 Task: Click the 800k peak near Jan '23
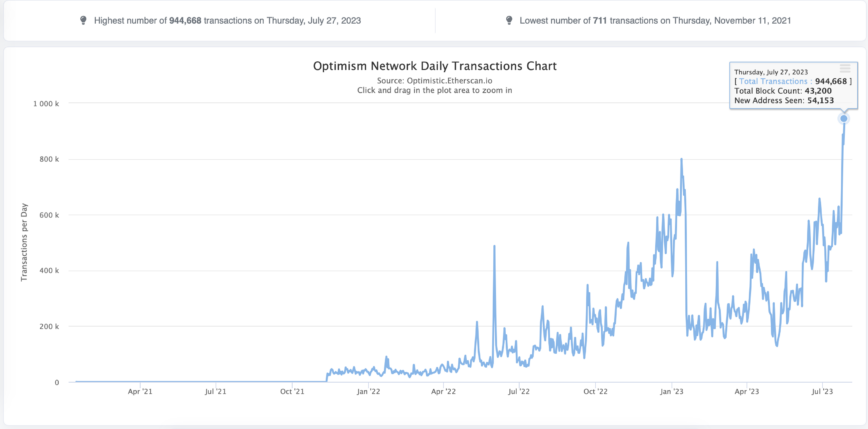pos(681,159)
